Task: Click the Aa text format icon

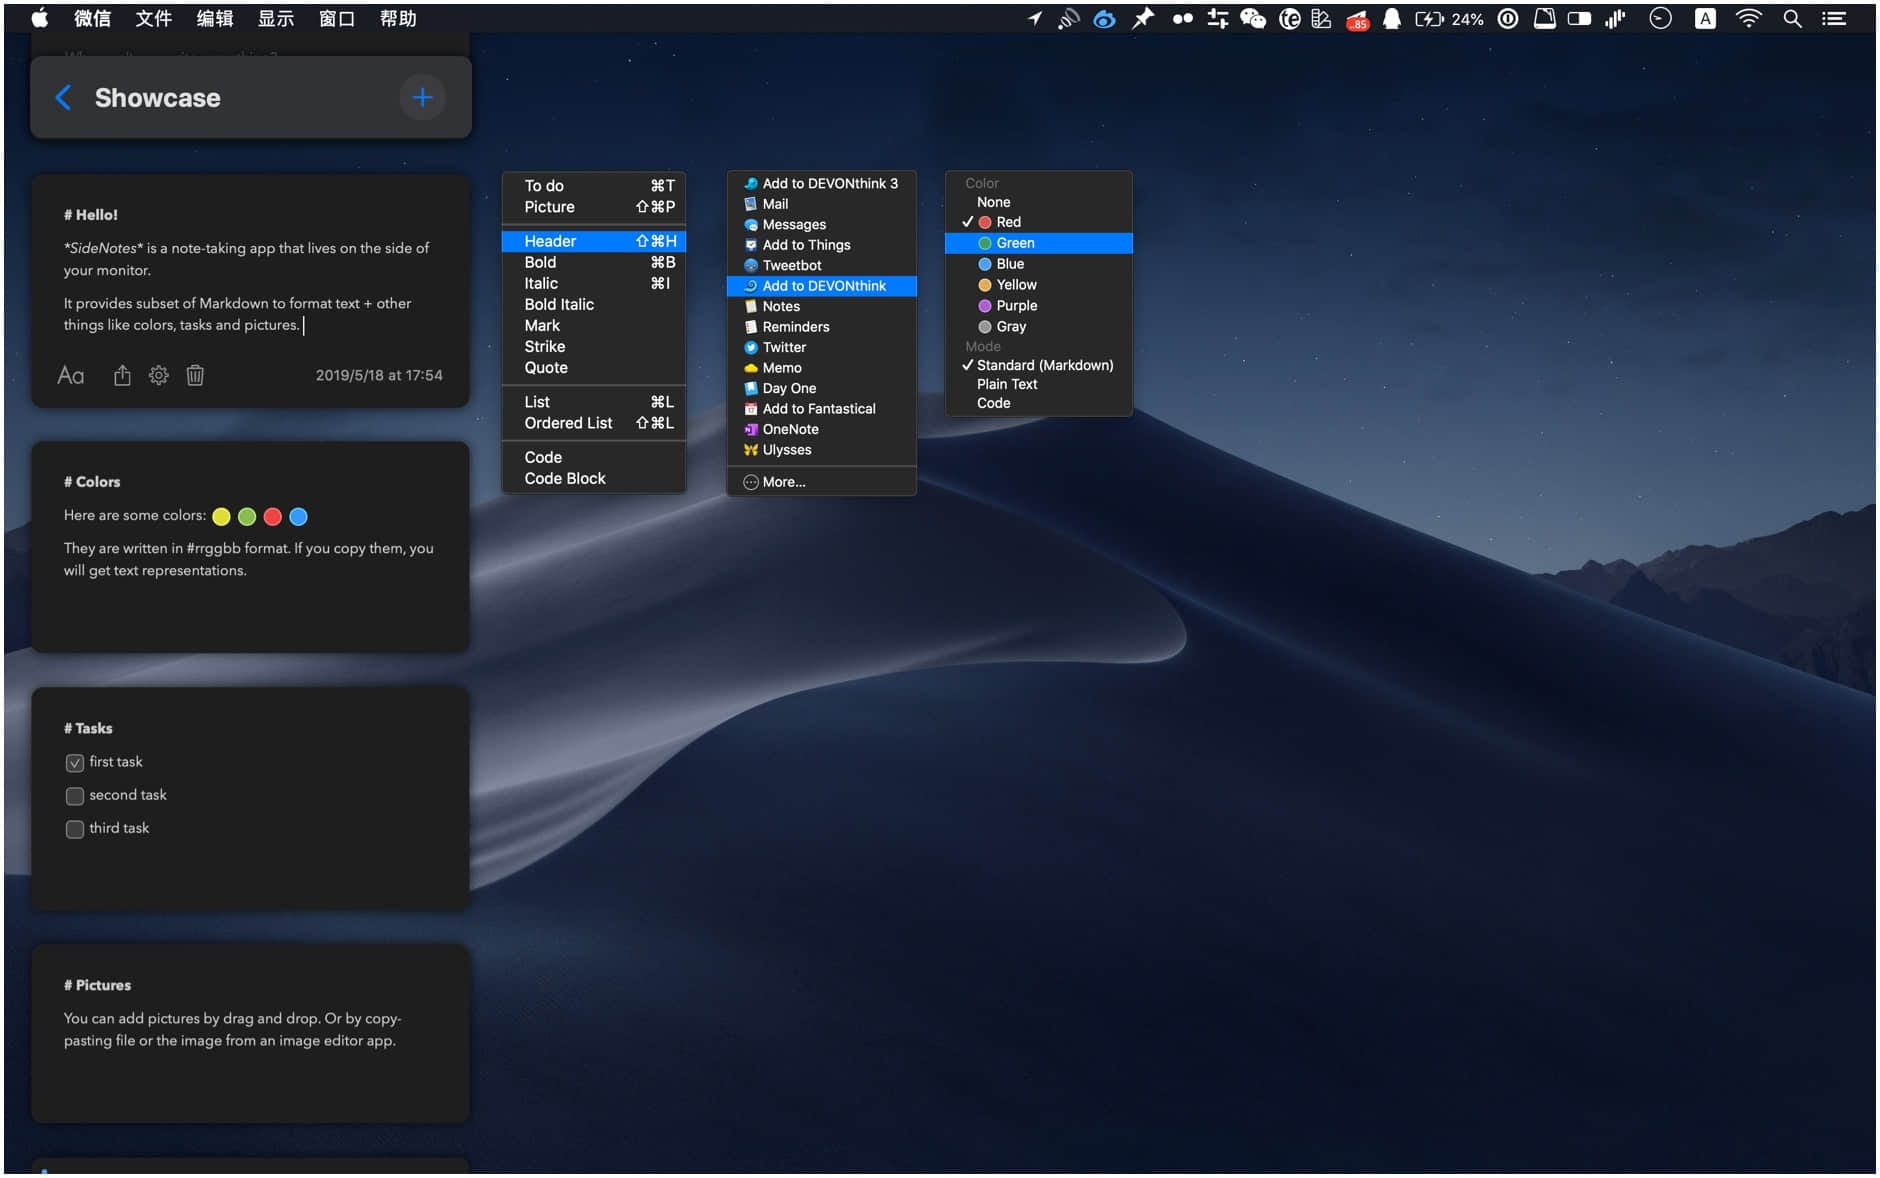Action: click(71, 375)
